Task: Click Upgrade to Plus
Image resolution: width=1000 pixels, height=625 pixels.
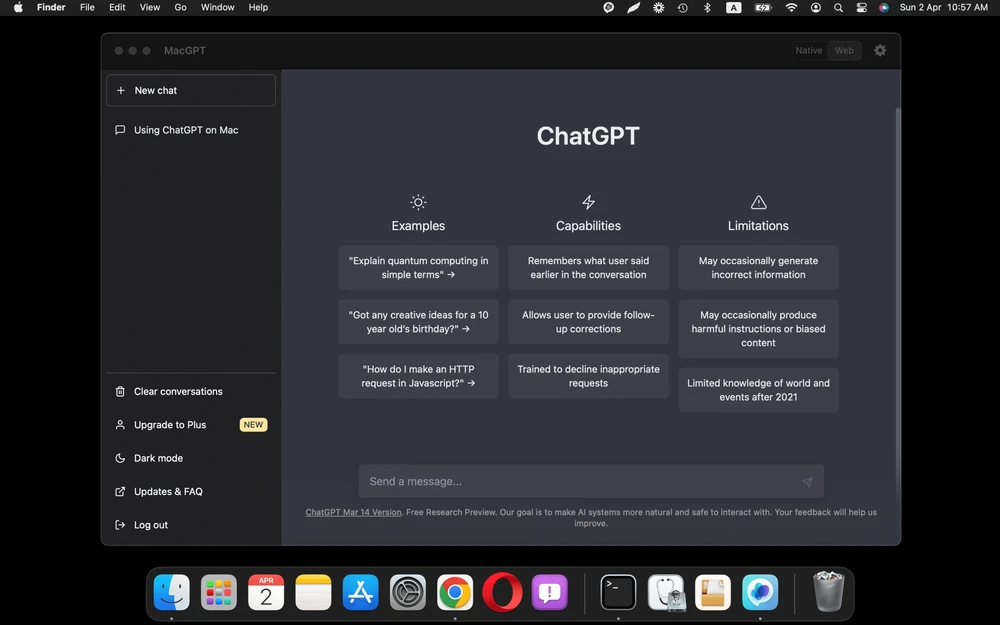Action: tap(191, 425)
